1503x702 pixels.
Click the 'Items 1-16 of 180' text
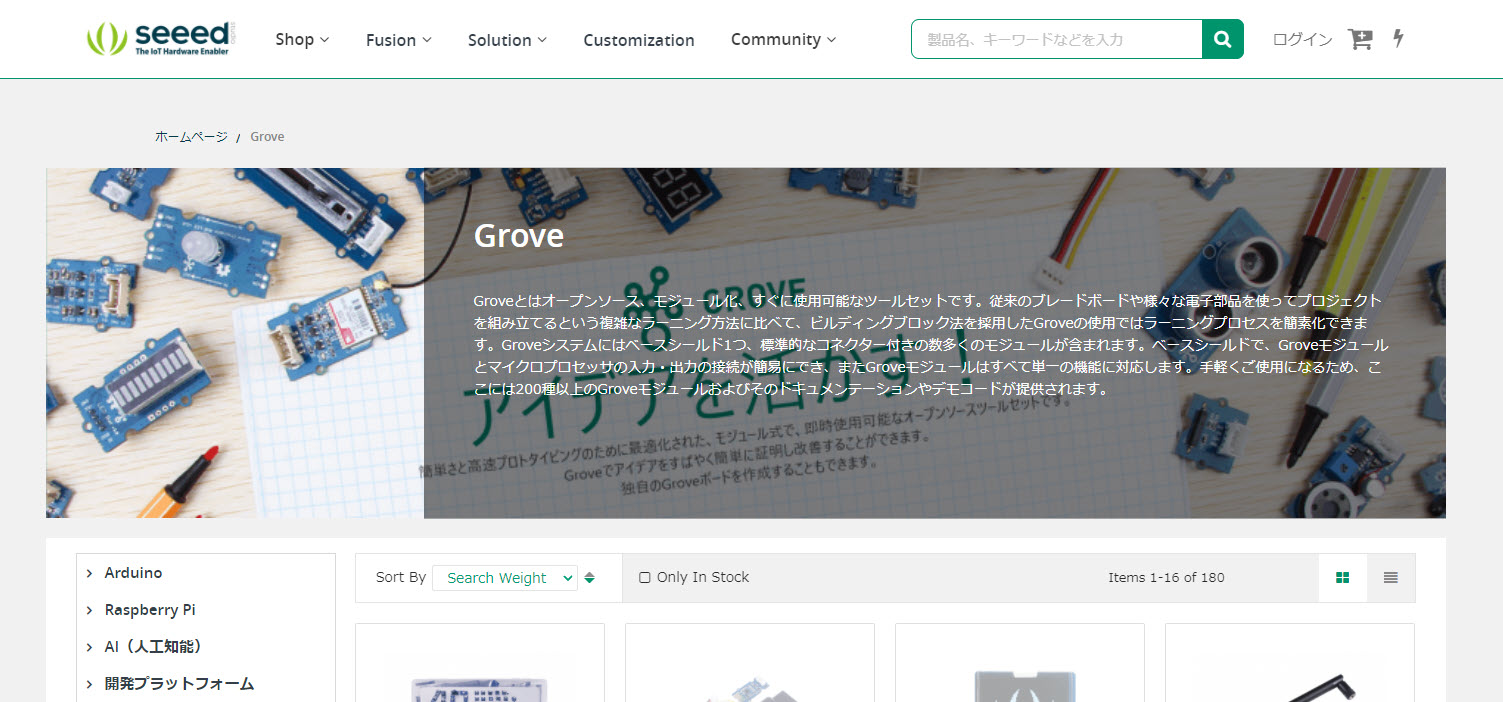pyautogui.click(x=1166, y=577)
